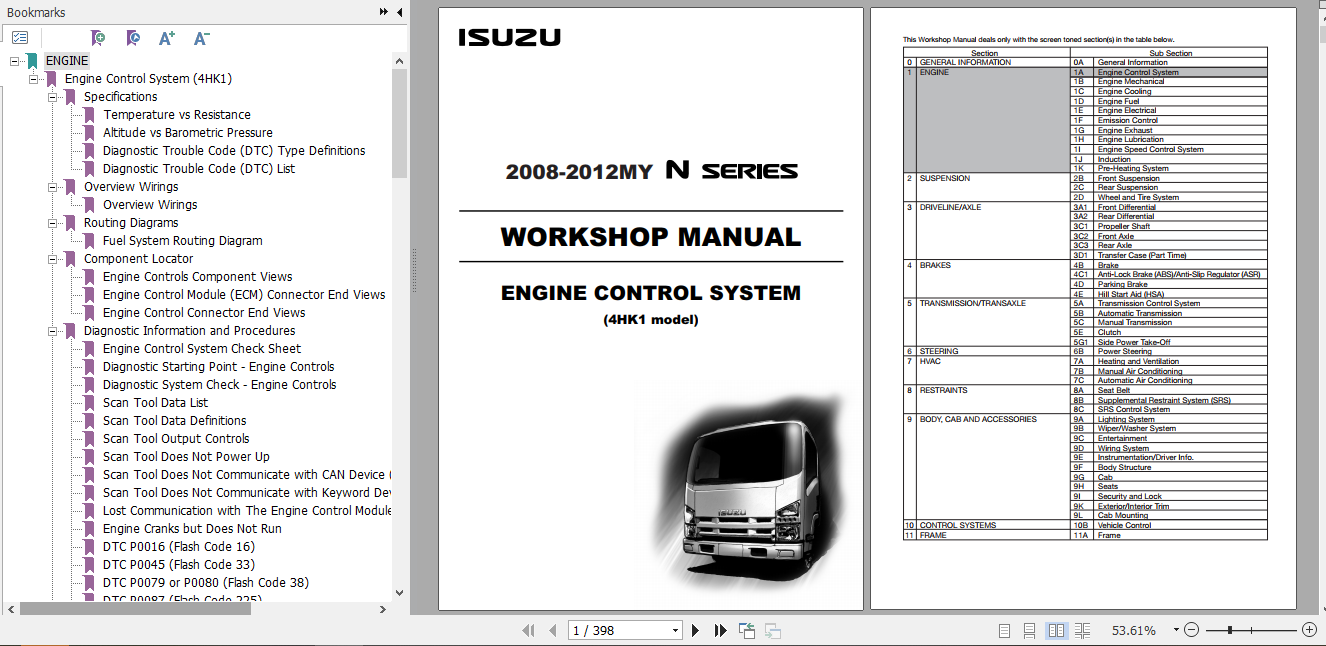Collapse the Bookmarks panel with left arrow
The image size is (1326, 646).
[x=400, y=12]
